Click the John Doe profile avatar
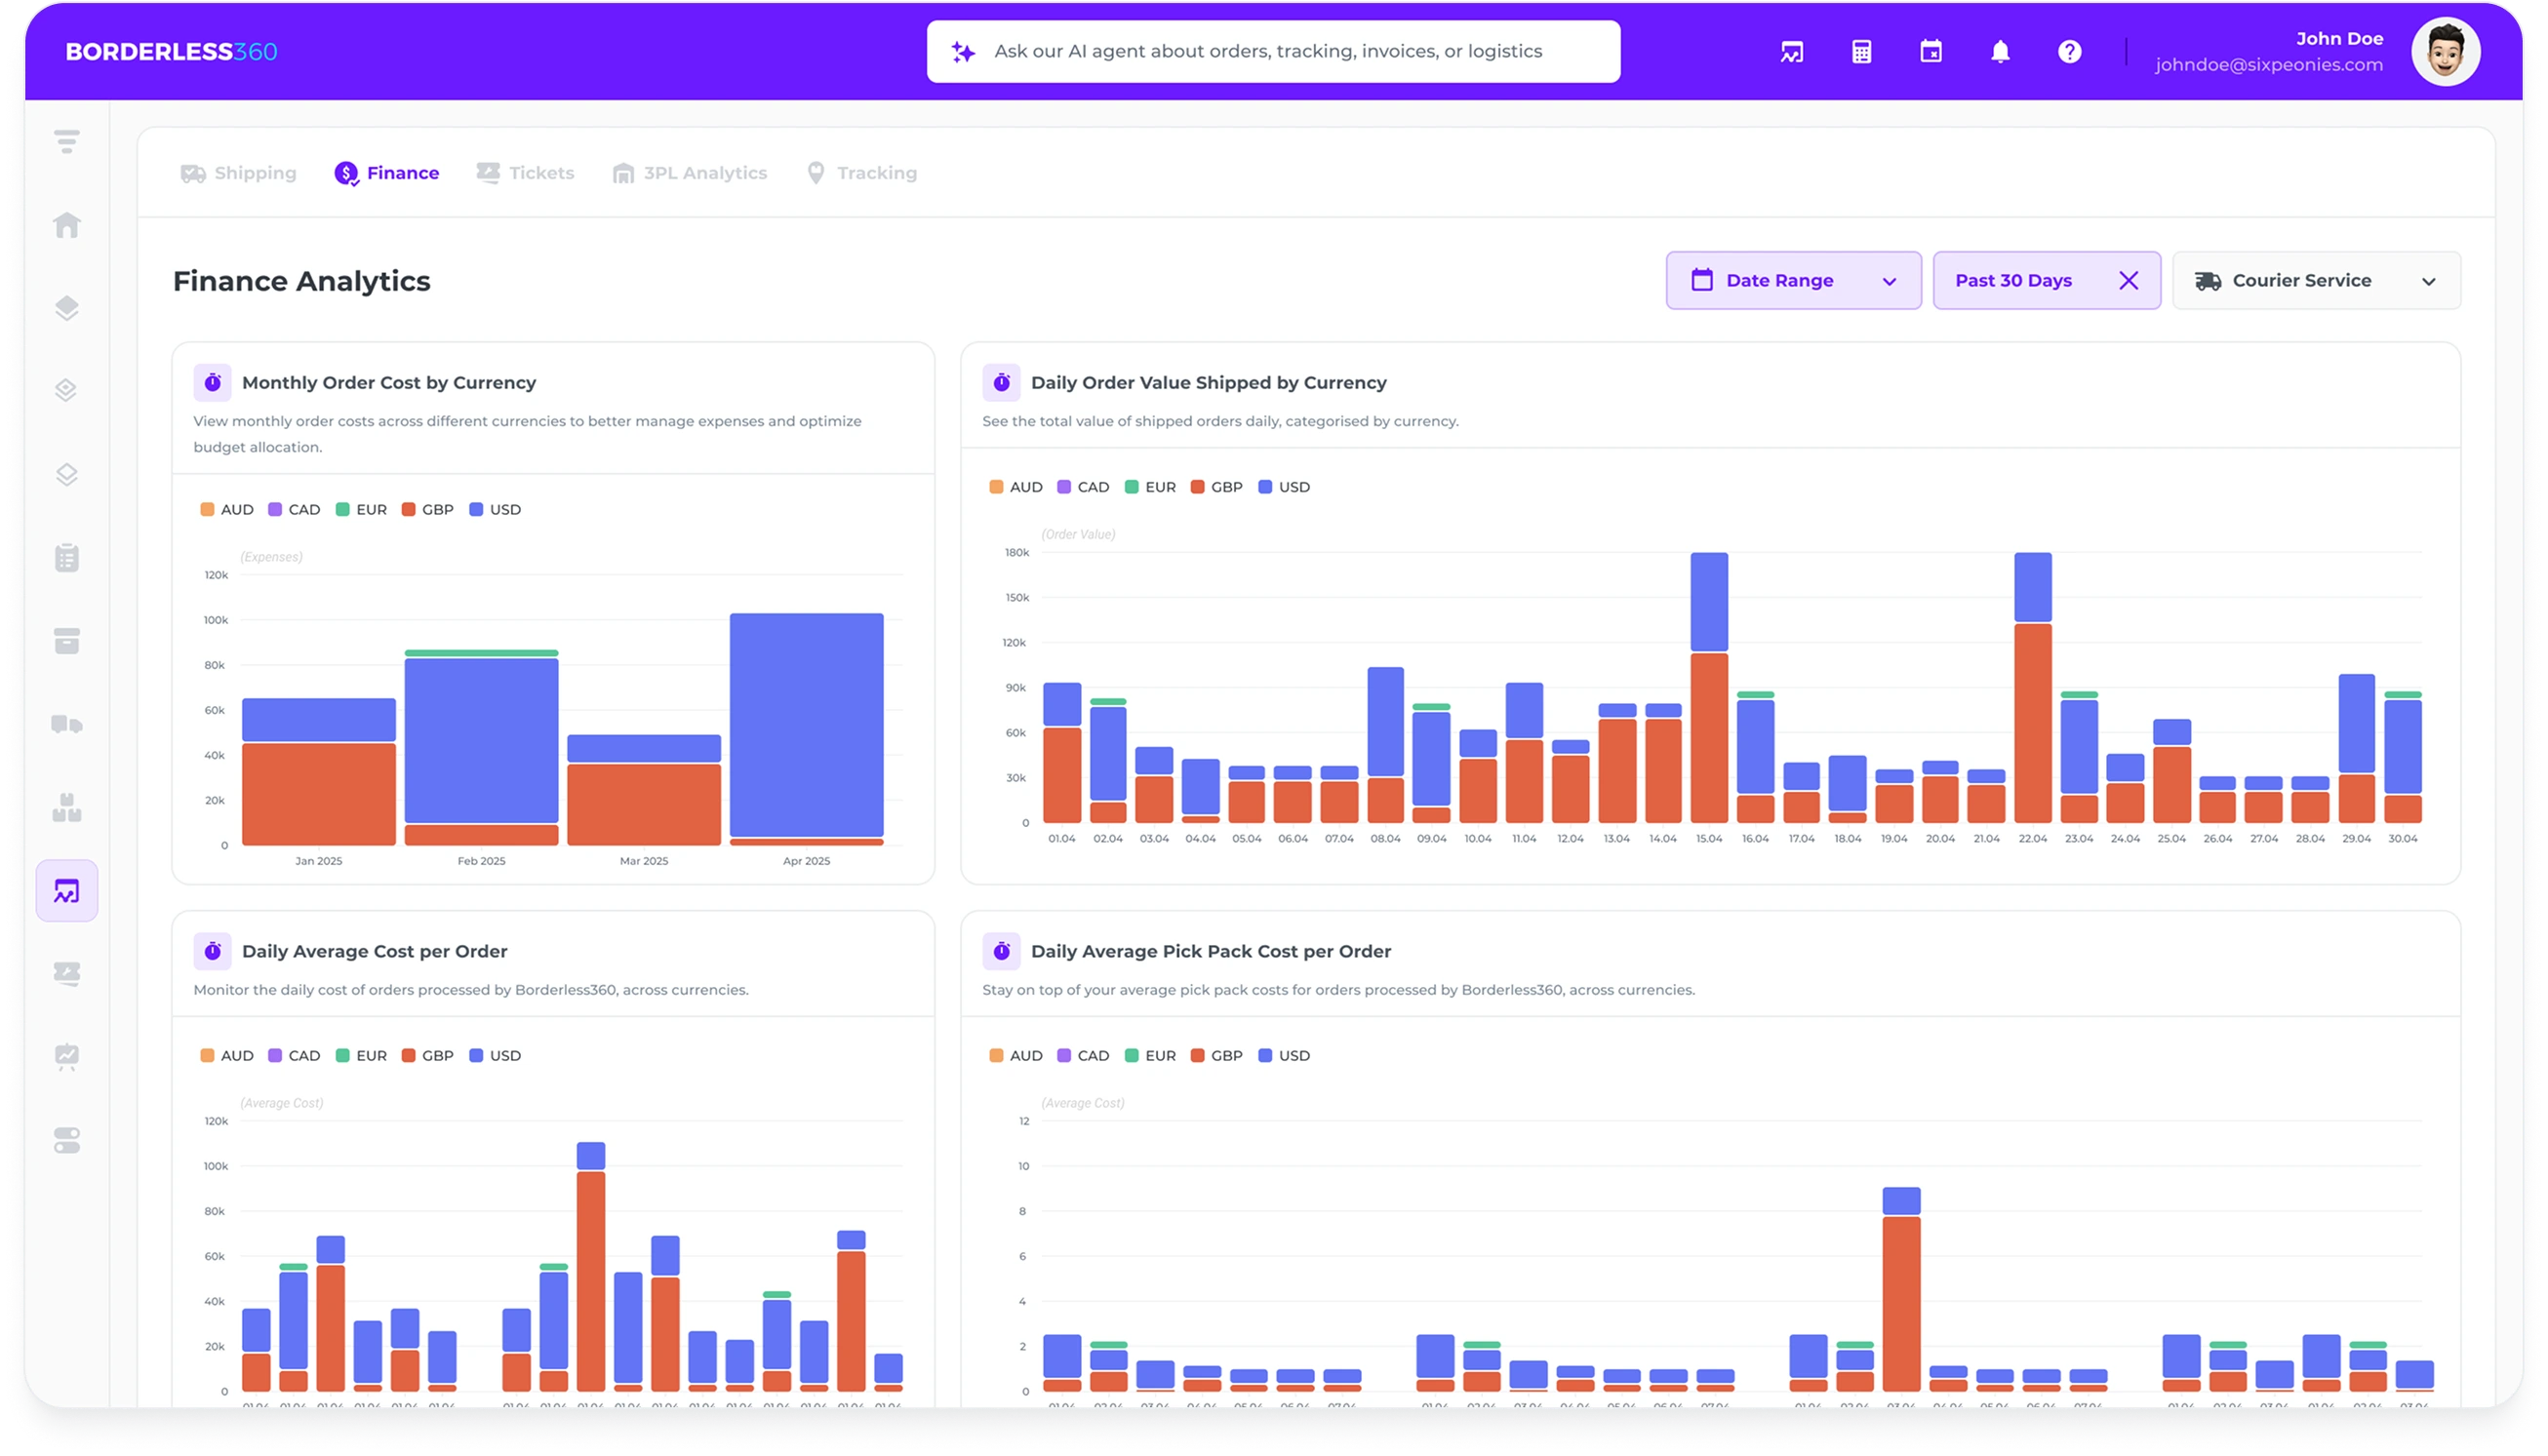 point(2444,52)
